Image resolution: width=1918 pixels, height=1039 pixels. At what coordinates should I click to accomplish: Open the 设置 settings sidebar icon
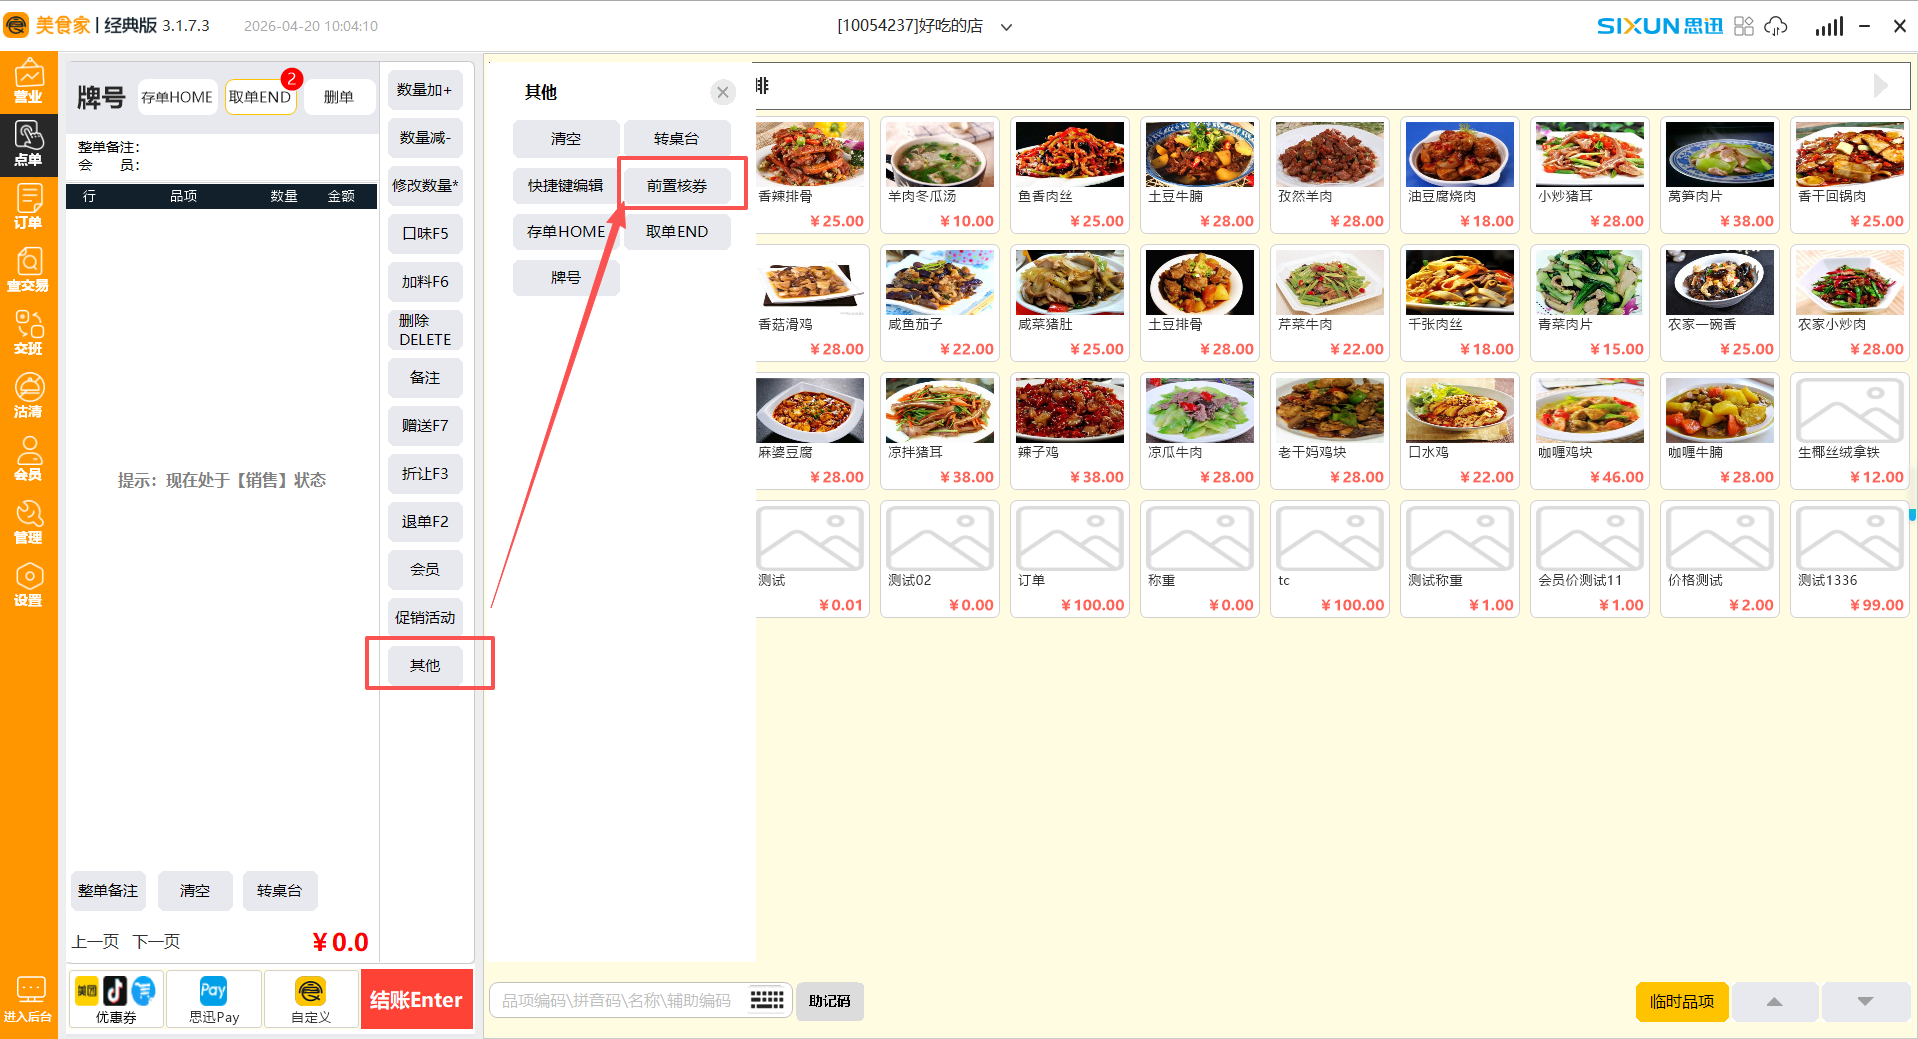[x=28, y=585]
